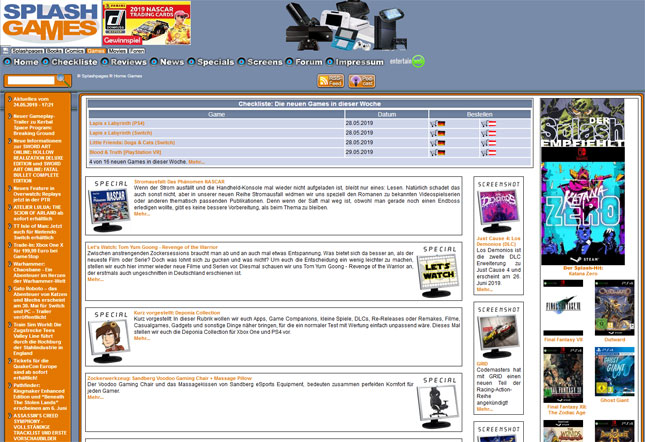Switch to the Movies tab

pos(117,51)
